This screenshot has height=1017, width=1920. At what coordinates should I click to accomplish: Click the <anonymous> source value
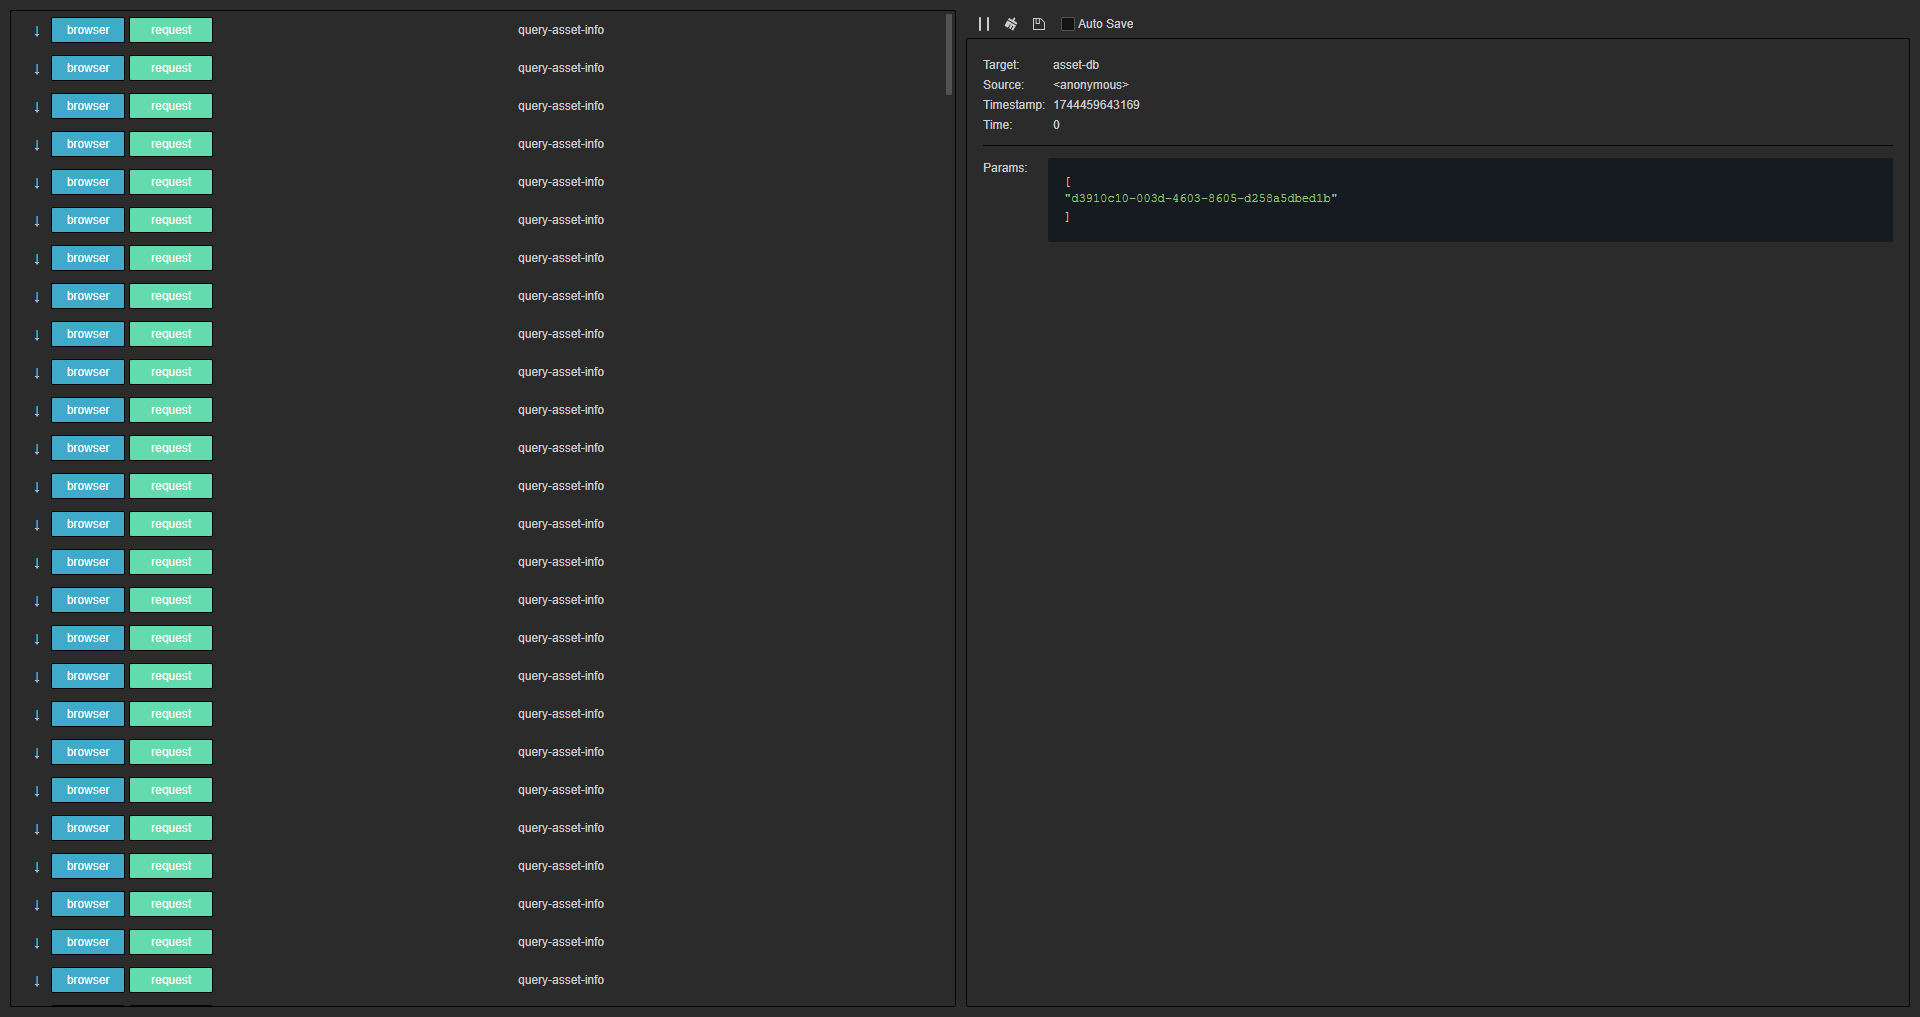[1090, 85]
